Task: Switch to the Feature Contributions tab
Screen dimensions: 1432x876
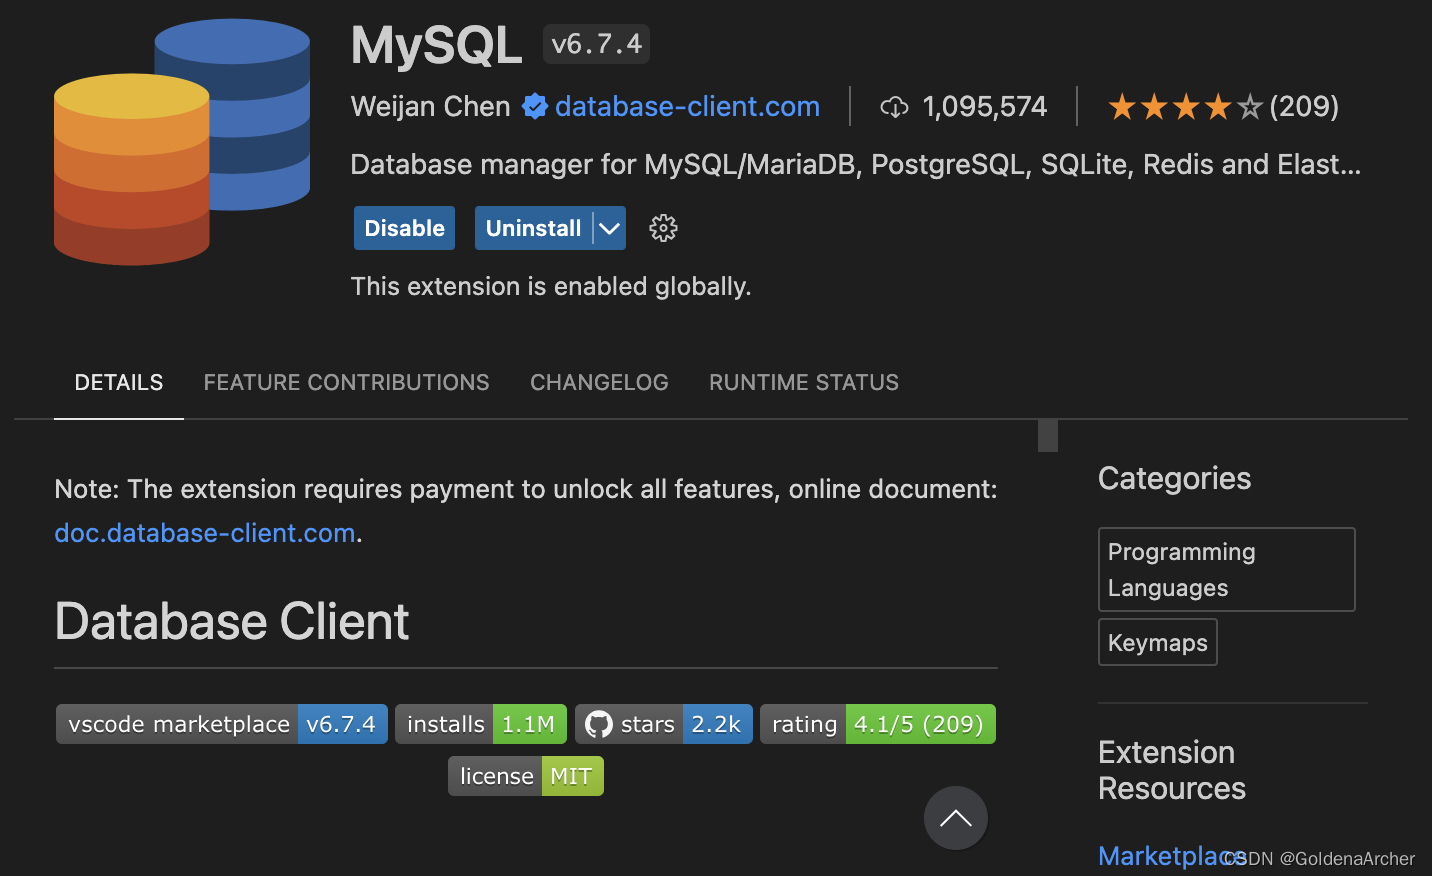Action: click(346, 382)
